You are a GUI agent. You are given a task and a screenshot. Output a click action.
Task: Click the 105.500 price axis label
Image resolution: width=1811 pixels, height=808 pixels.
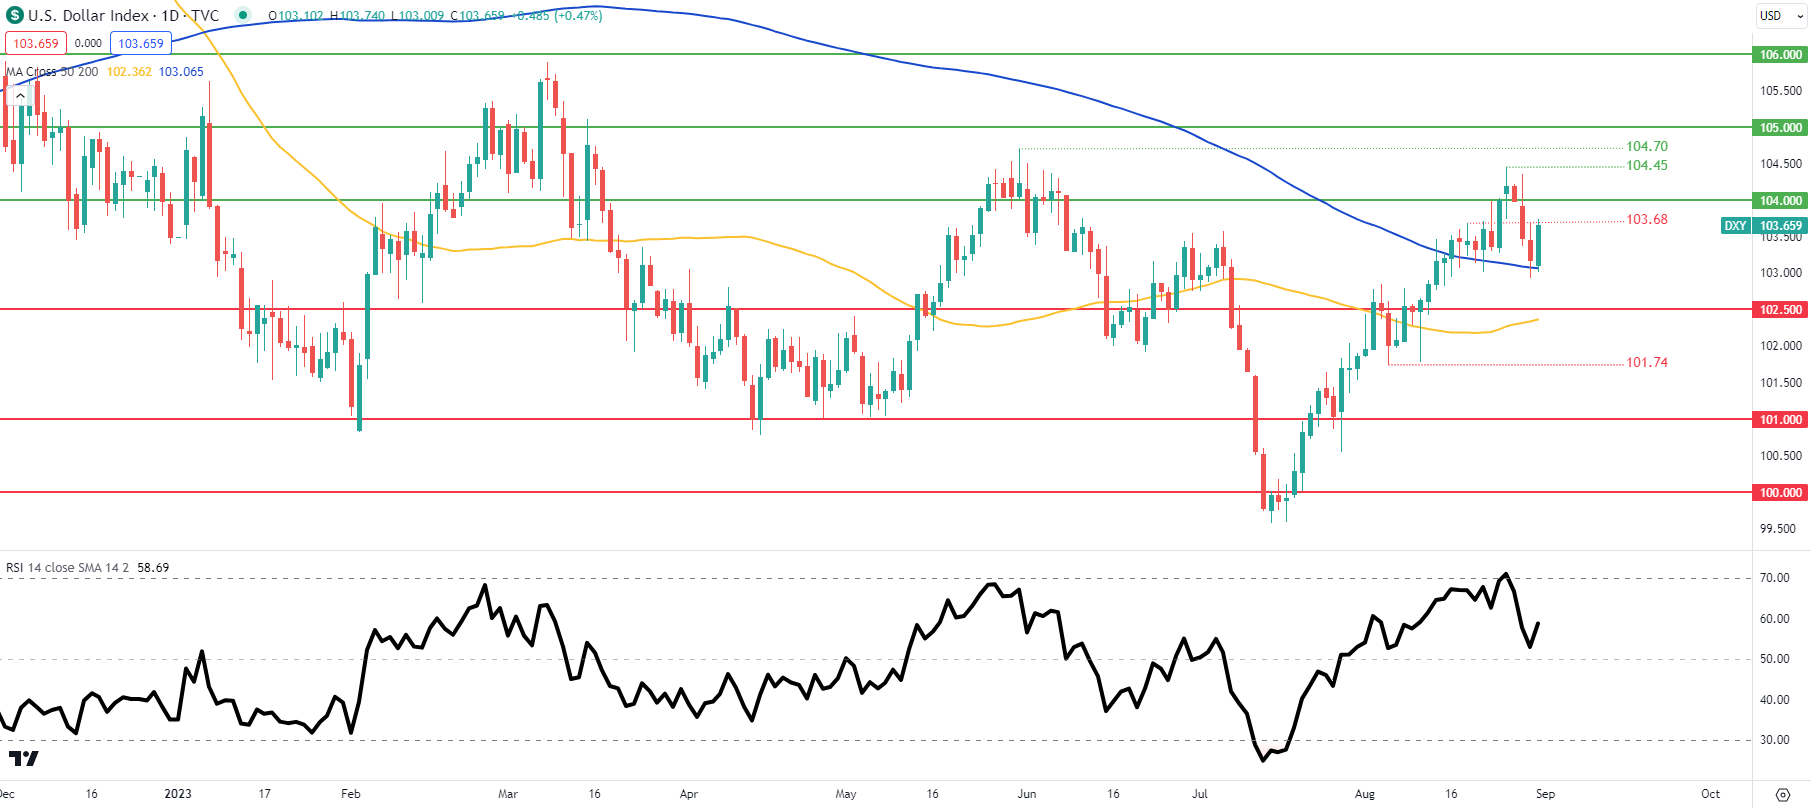1781,91
